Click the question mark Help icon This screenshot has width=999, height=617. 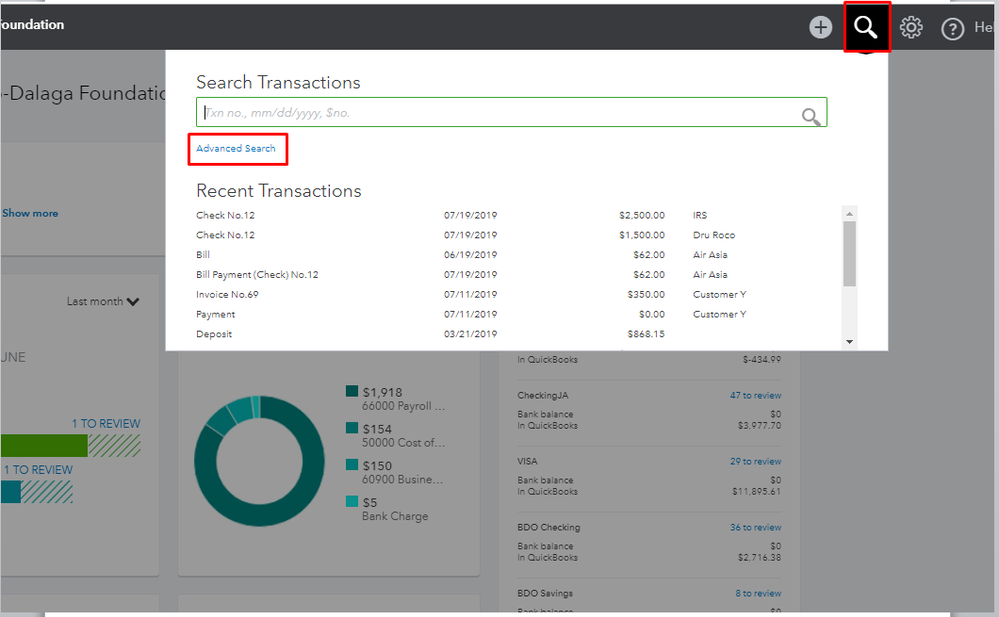coord(952,29)
